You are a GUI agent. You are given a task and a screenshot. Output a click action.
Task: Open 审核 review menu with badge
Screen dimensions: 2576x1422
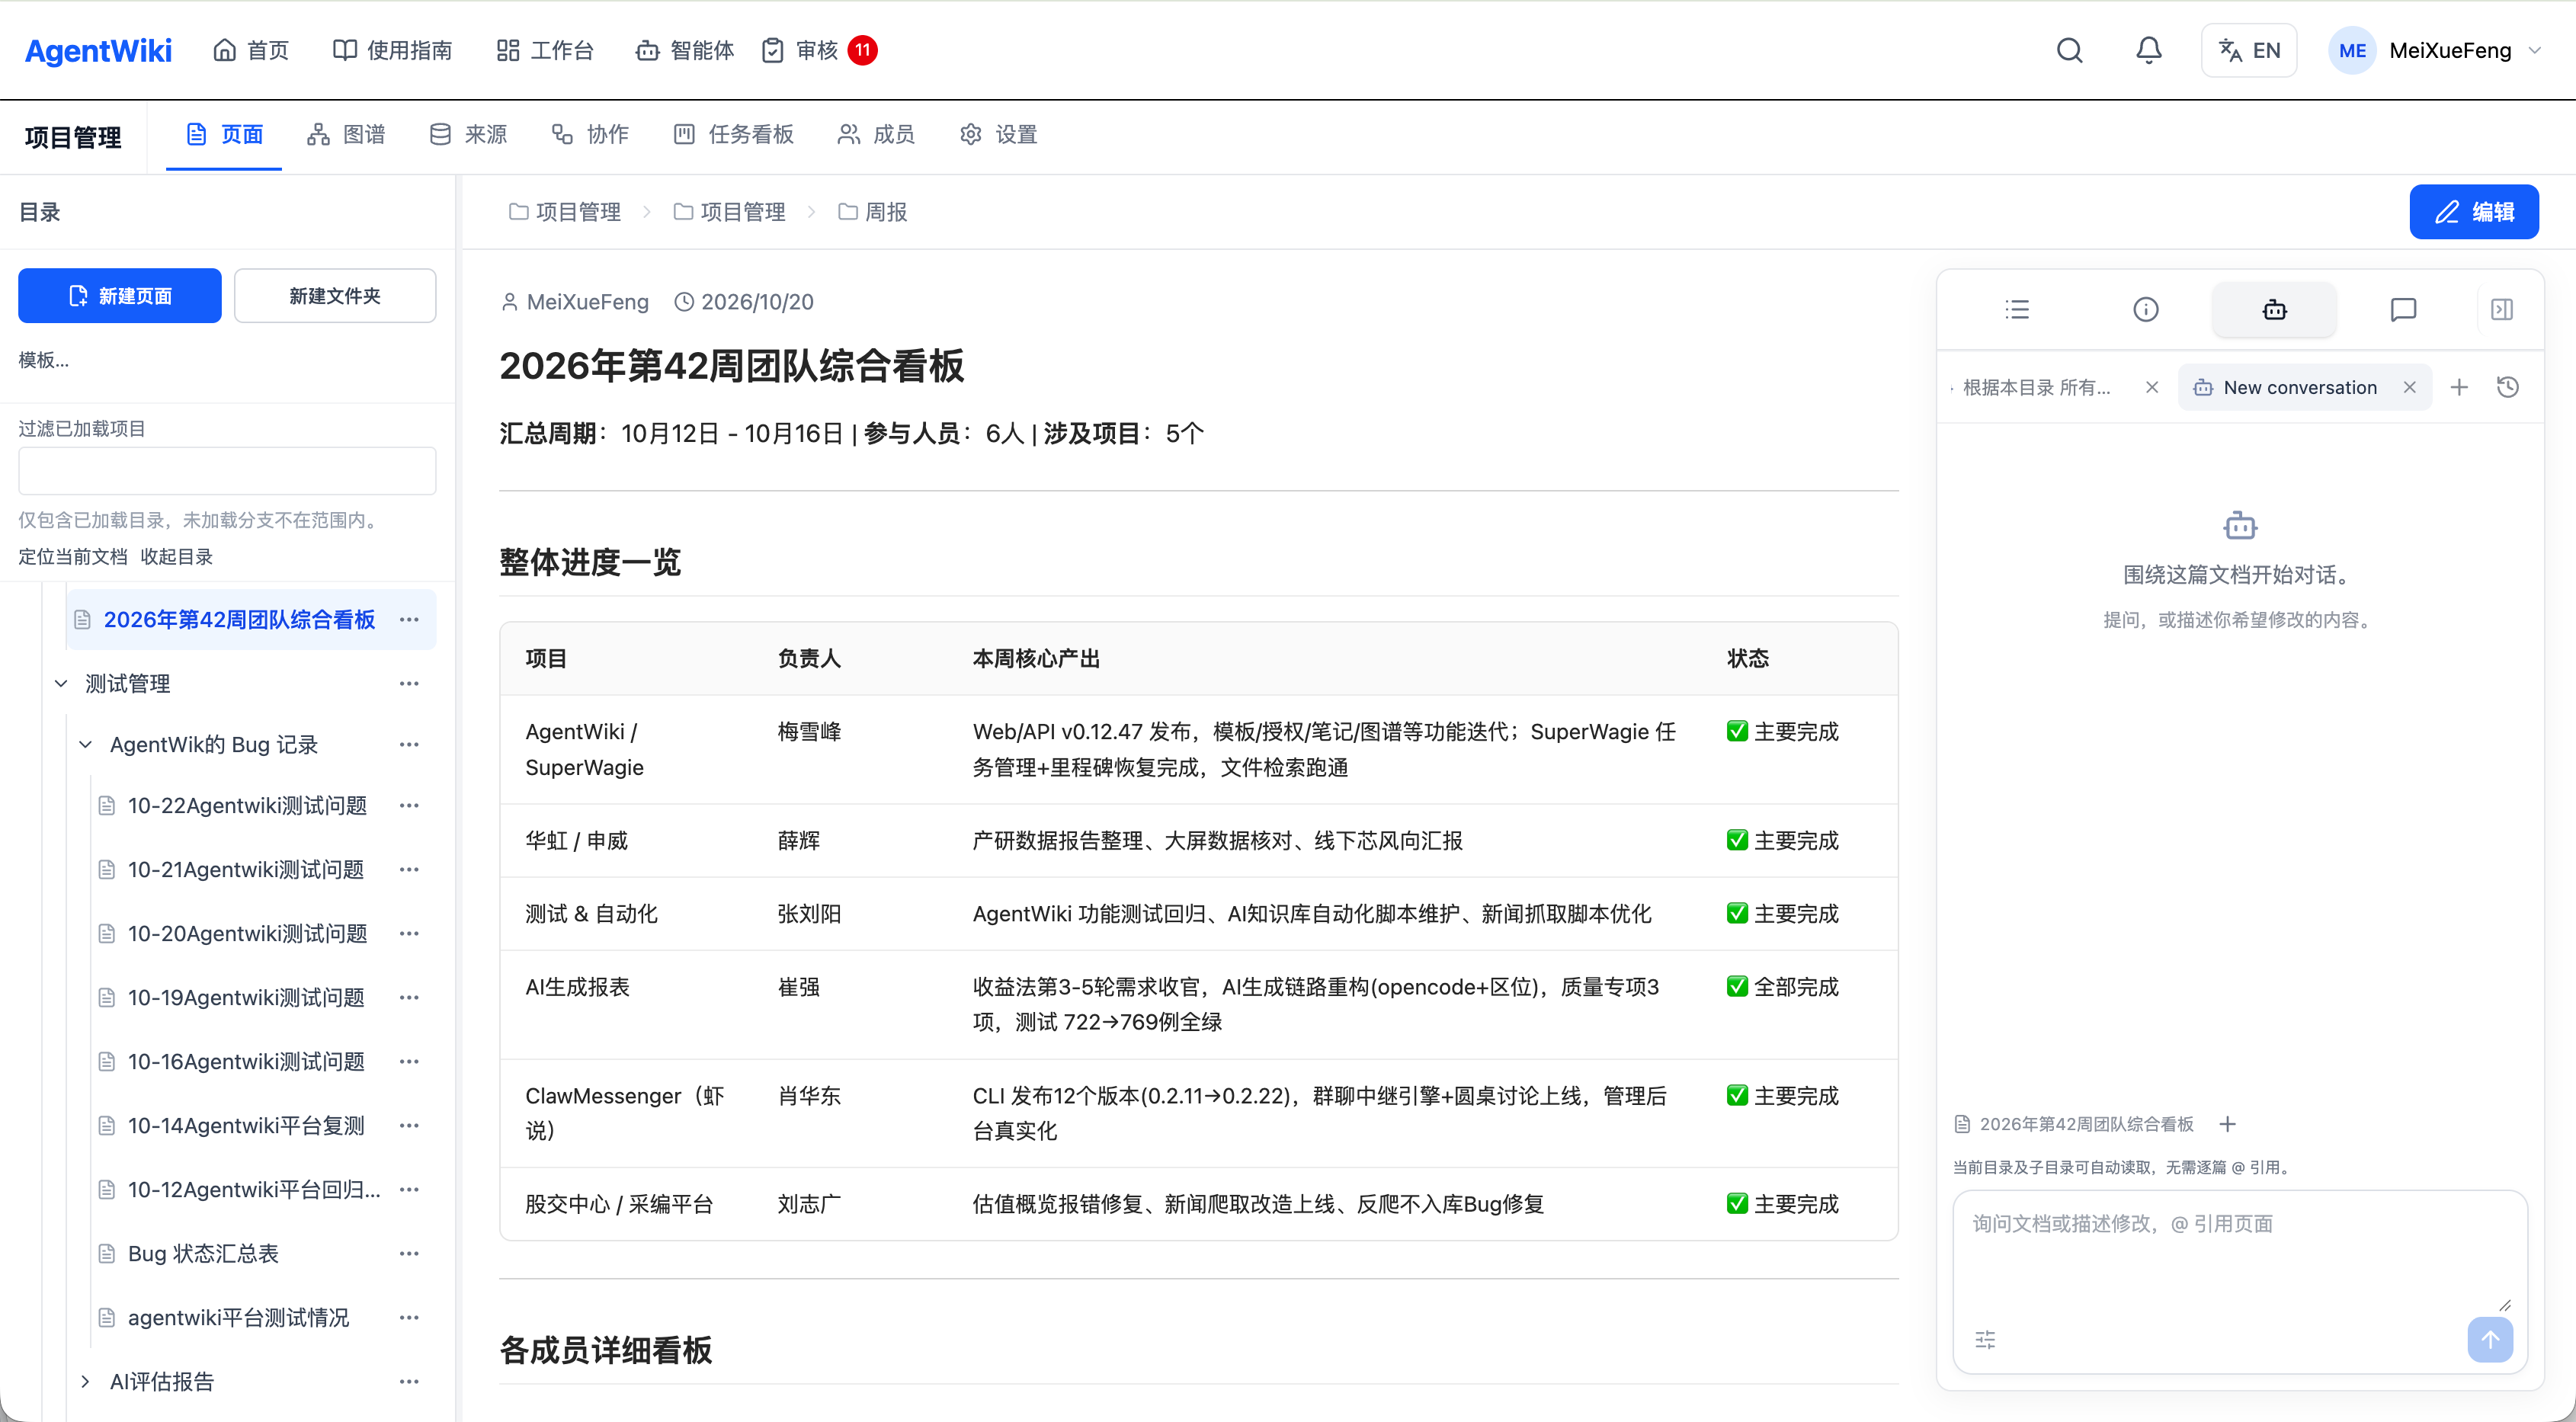pyautogui.click(x=818, y=50)
